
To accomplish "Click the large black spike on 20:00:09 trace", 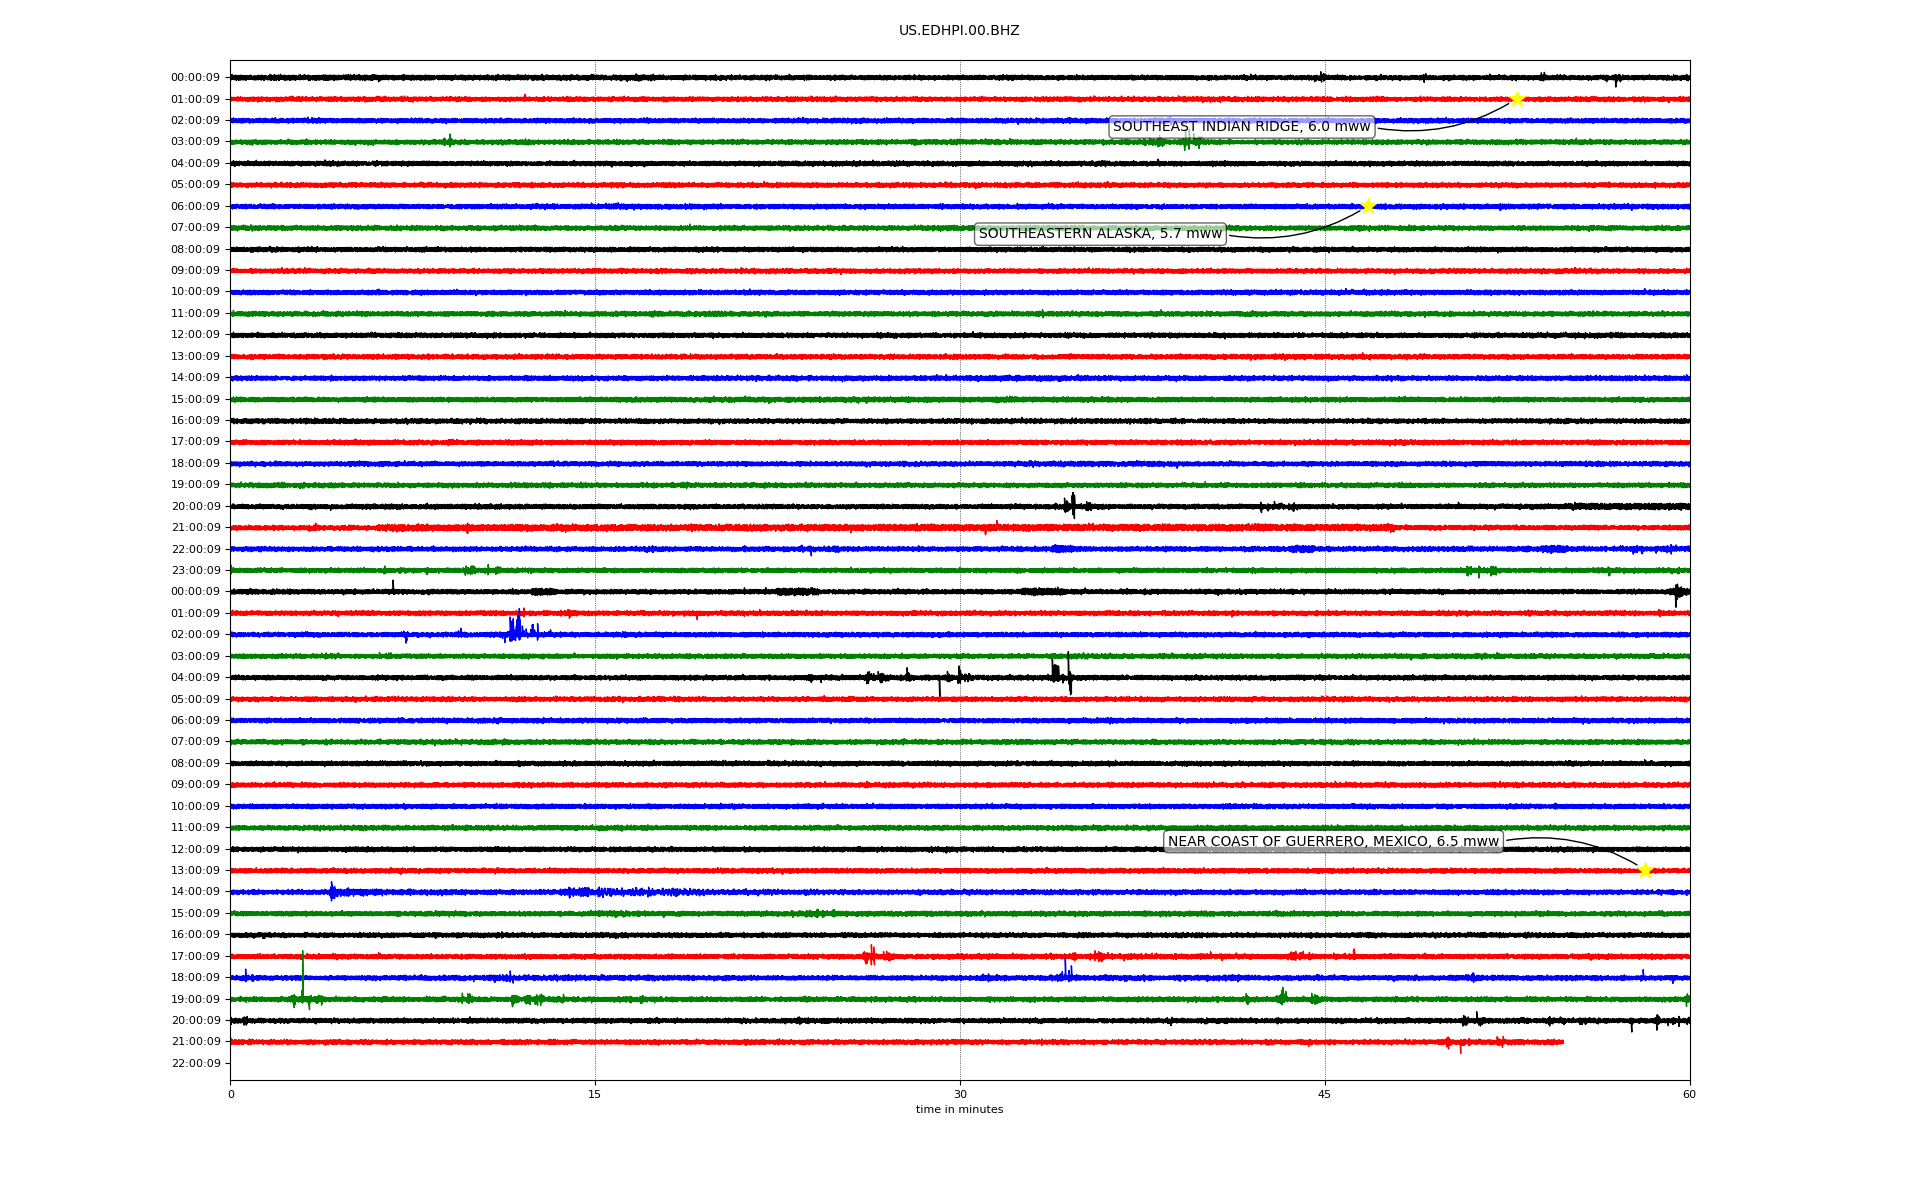I will click(1072, 505).
